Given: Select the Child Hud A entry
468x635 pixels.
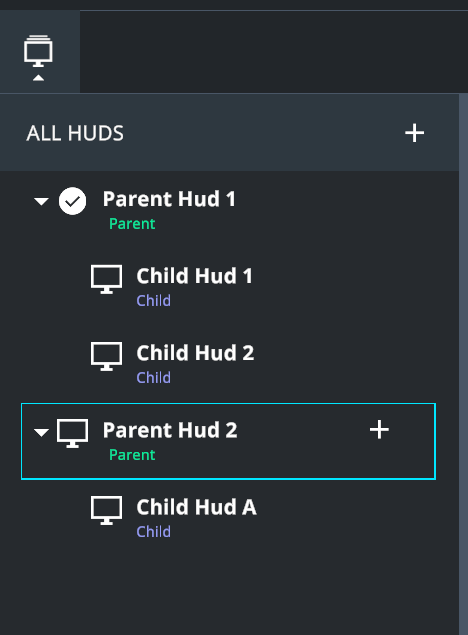Looking at the screenshot, I should click(228, 517).
